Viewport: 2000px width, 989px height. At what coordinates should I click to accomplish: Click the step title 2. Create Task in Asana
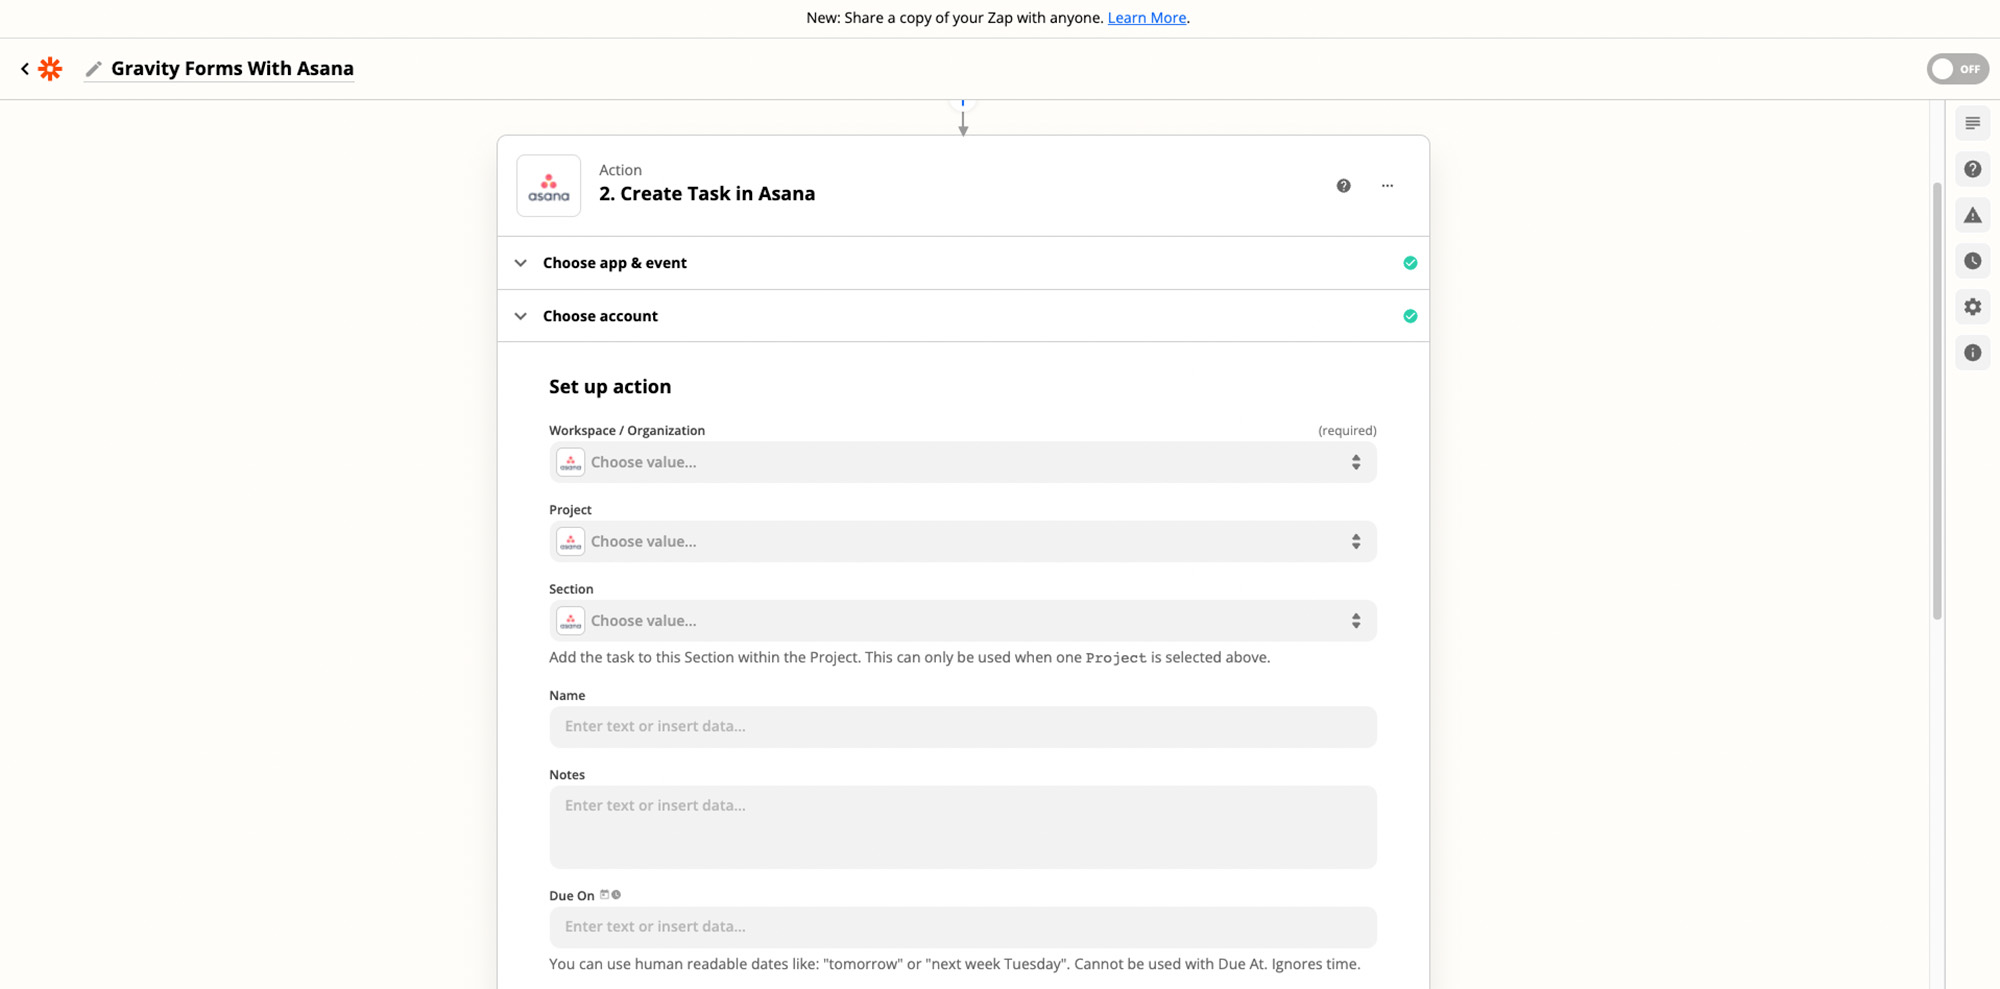(707, 194)
